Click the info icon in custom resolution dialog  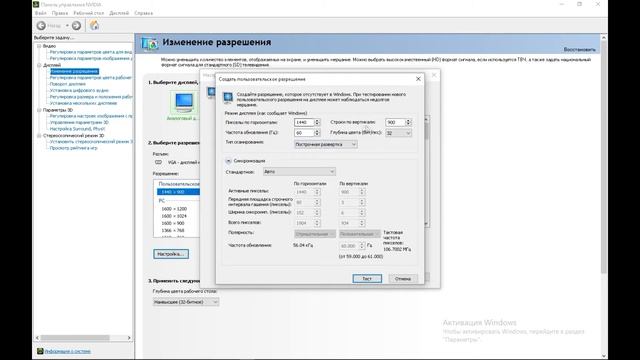pos(228,98)
